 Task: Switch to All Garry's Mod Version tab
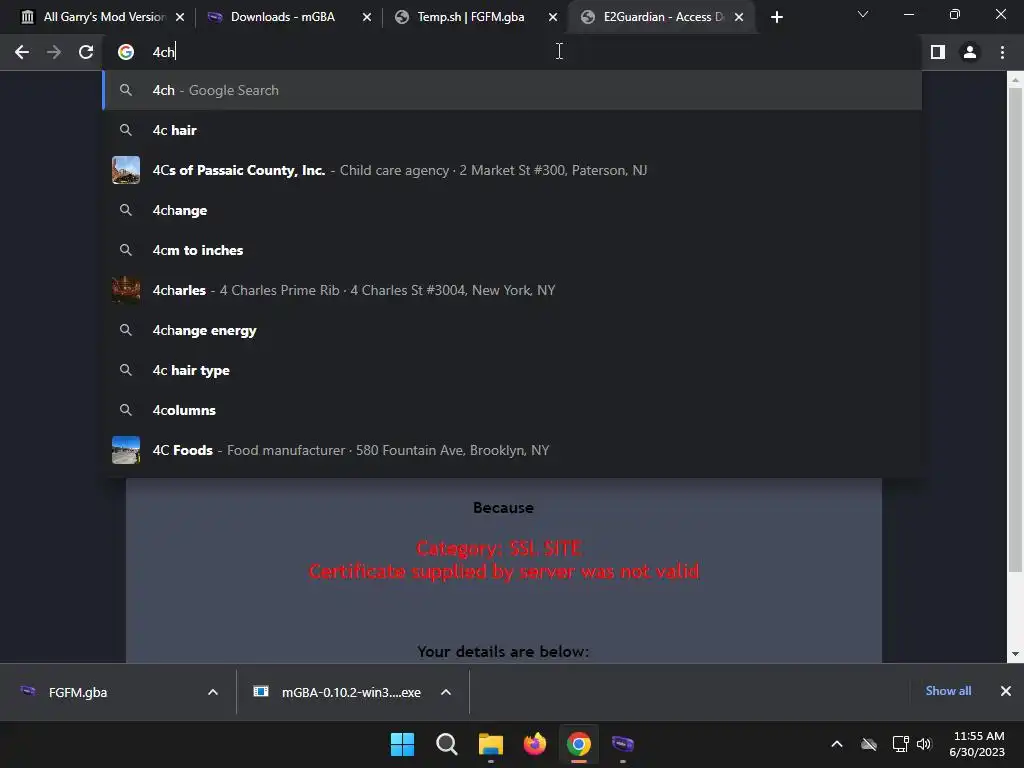tap(101, 17)
